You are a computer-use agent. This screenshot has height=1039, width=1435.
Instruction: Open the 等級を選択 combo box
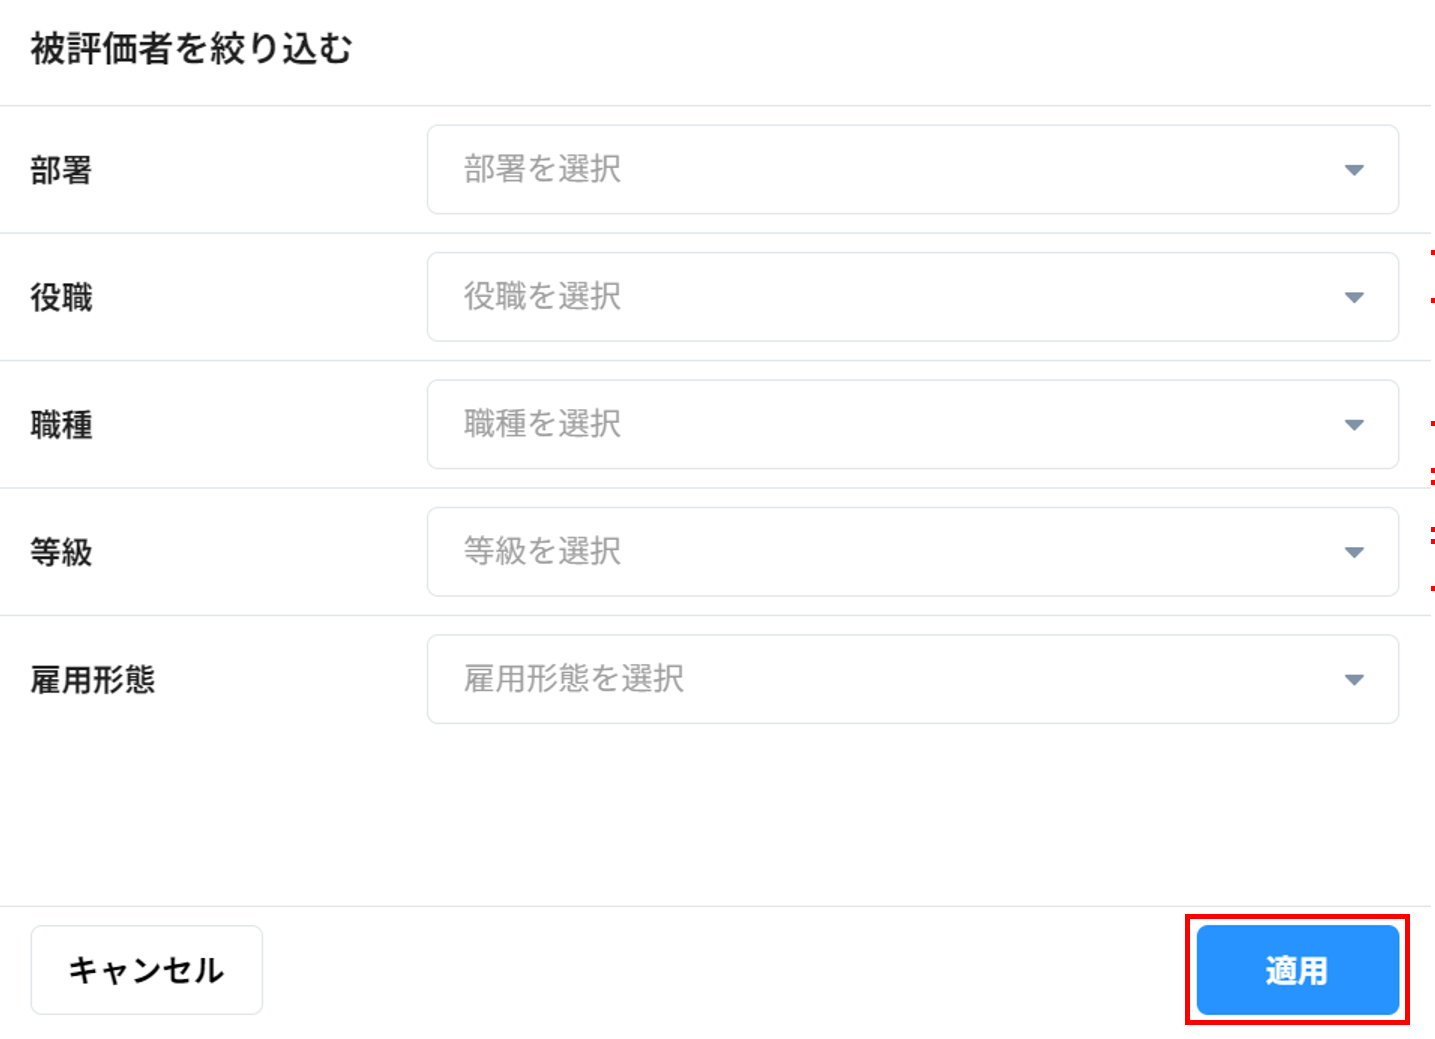tap(880, 552)
